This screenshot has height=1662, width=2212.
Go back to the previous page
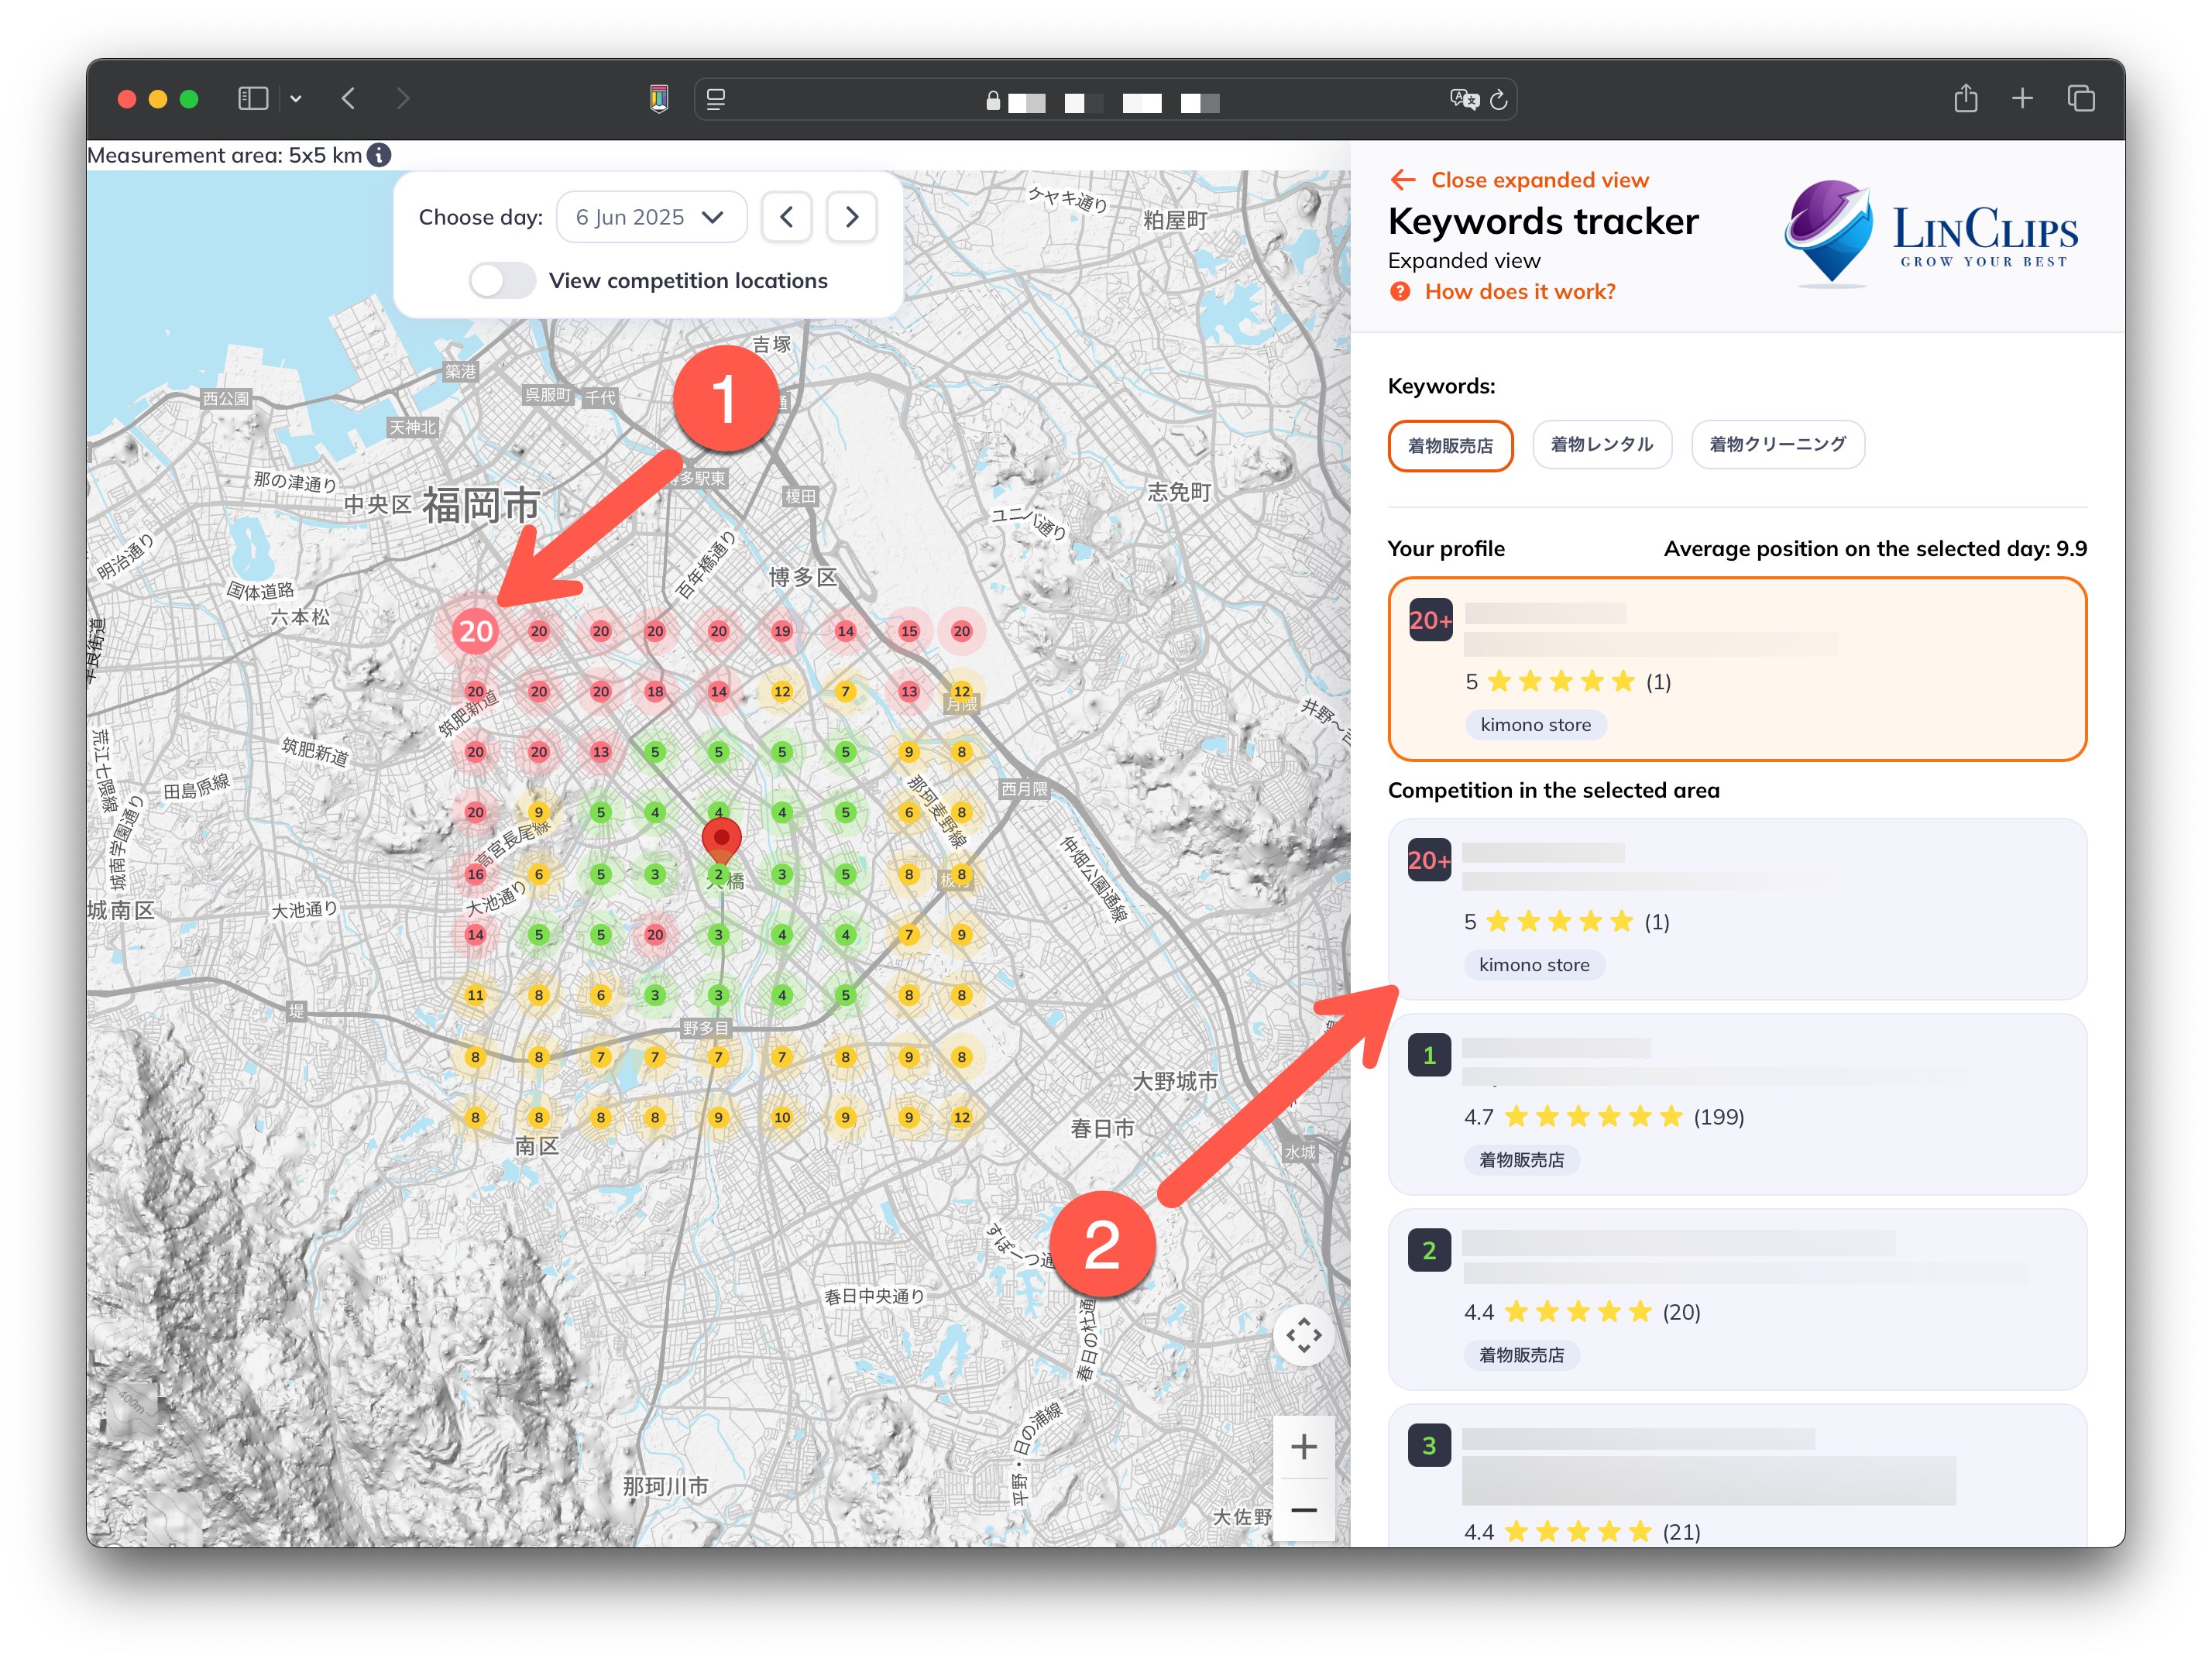pyautogui.click(x=348, y=98)
